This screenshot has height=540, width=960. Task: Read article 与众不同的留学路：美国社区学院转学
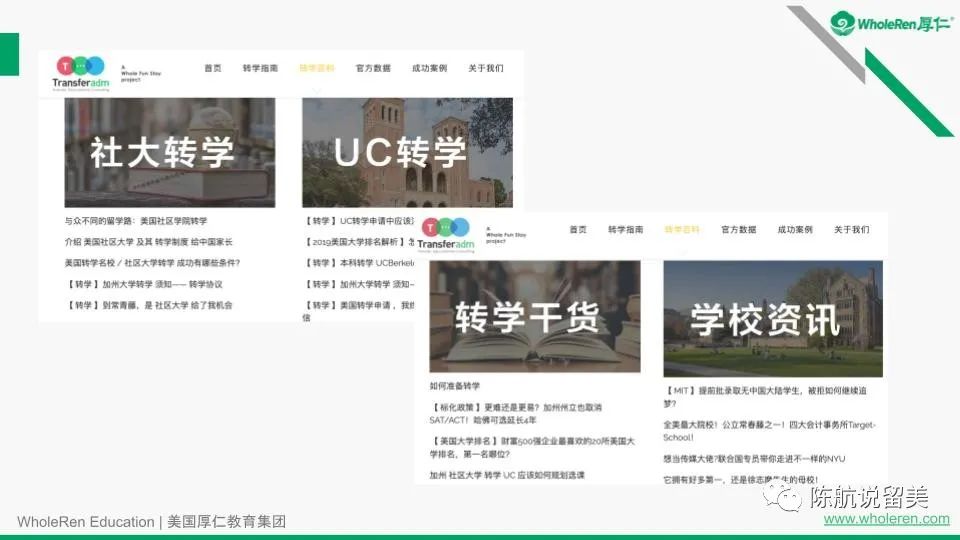[x=136, y=221]
